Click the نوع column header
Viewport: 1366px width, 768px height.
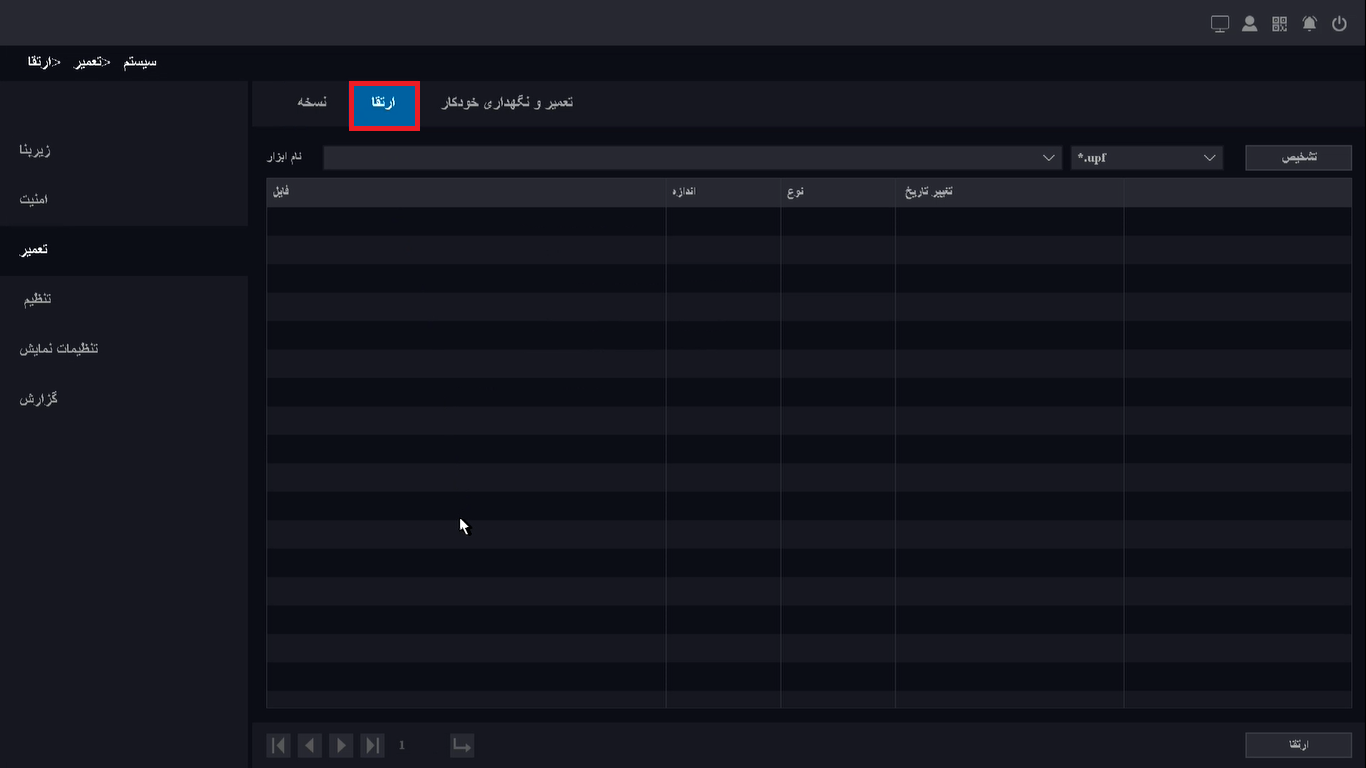838,192
